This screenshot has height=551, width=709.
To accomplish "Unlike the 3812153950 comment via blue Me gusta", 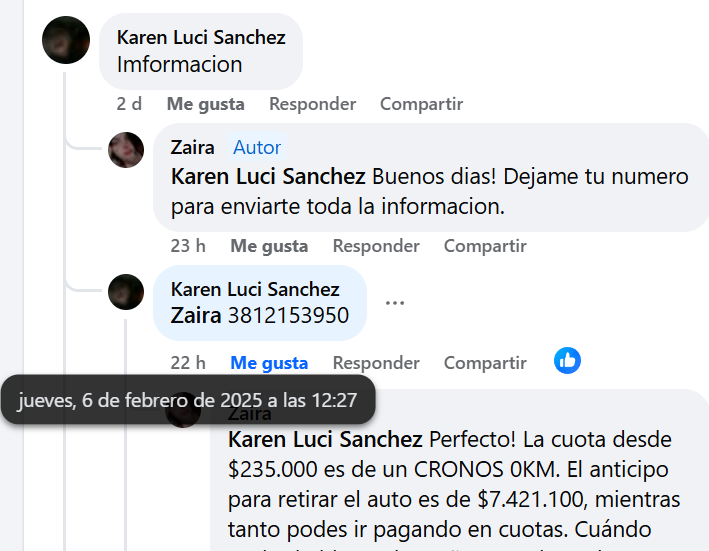I will click(269, 363).
